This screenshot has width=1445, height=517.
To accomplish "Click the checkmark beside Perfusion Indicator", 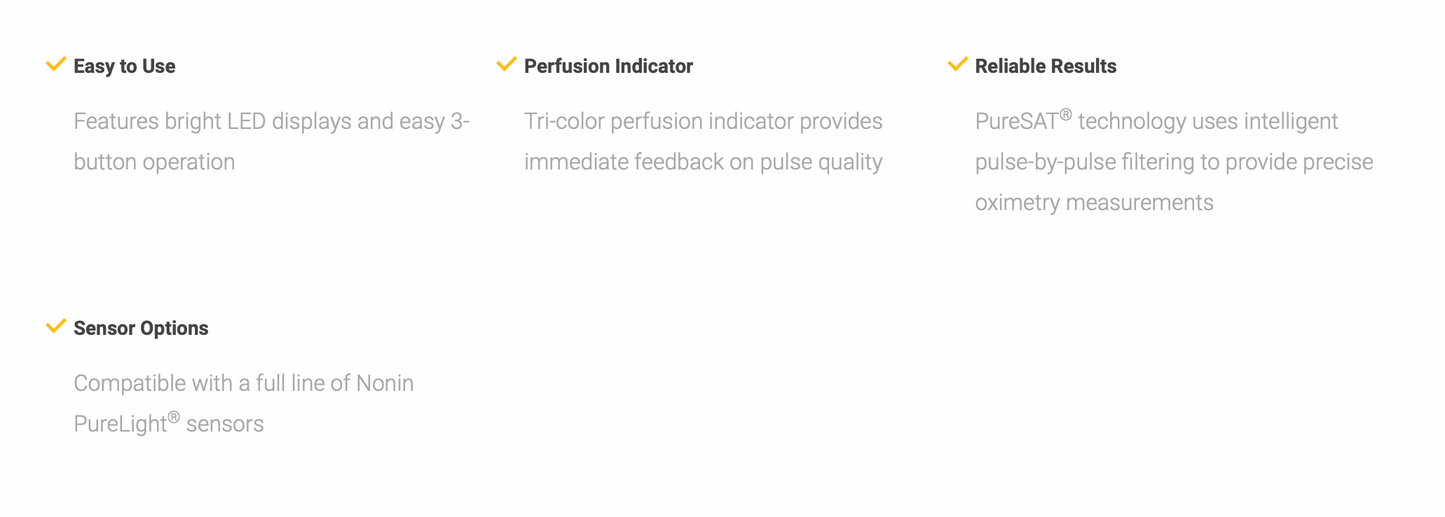I will [506, 65].
